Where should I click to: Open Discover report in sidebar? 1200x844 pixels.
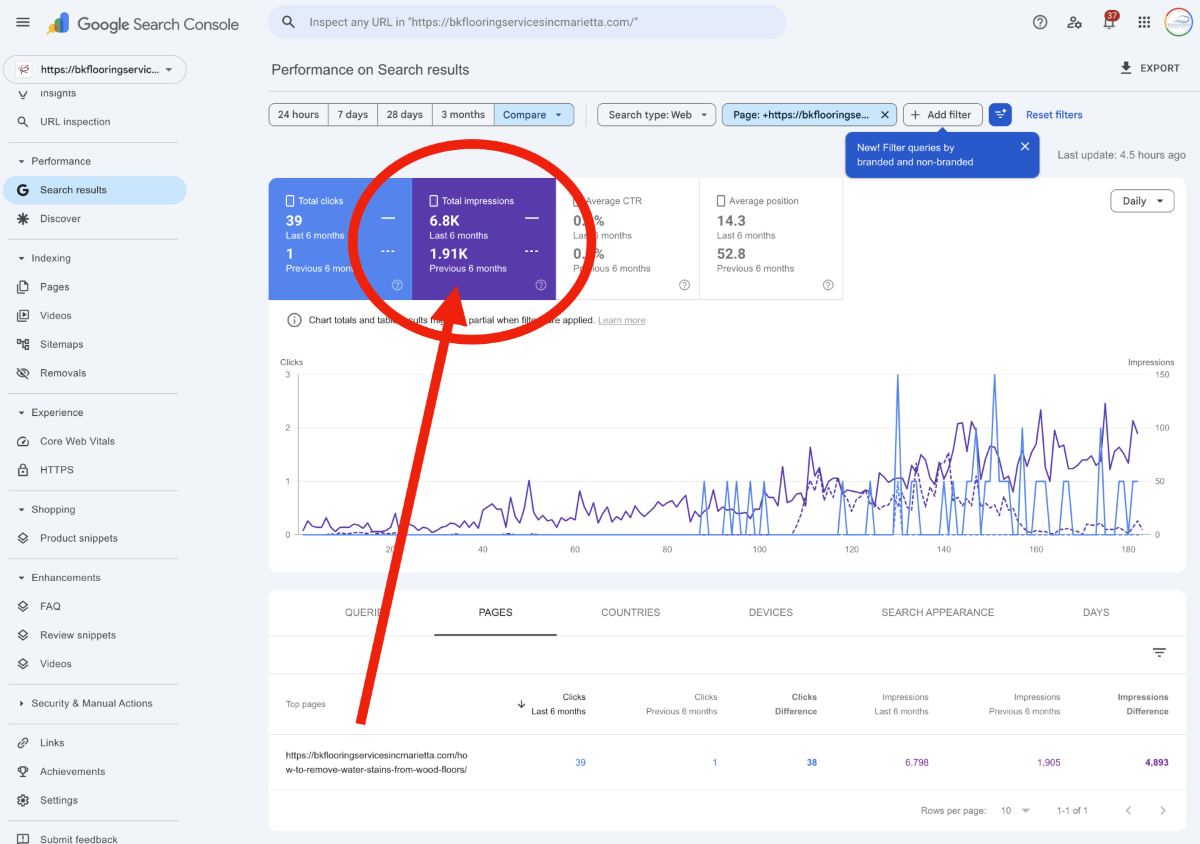click(x=93, y=219)
